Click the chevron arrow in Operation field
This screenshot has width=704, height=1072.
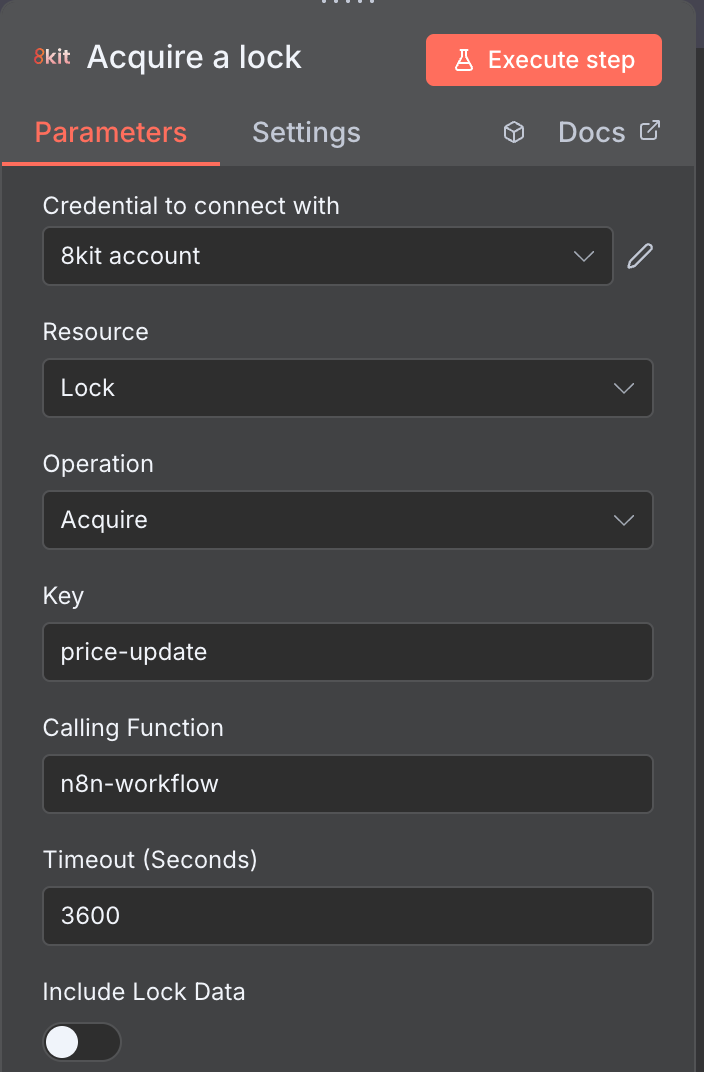(x=624, y=520)
